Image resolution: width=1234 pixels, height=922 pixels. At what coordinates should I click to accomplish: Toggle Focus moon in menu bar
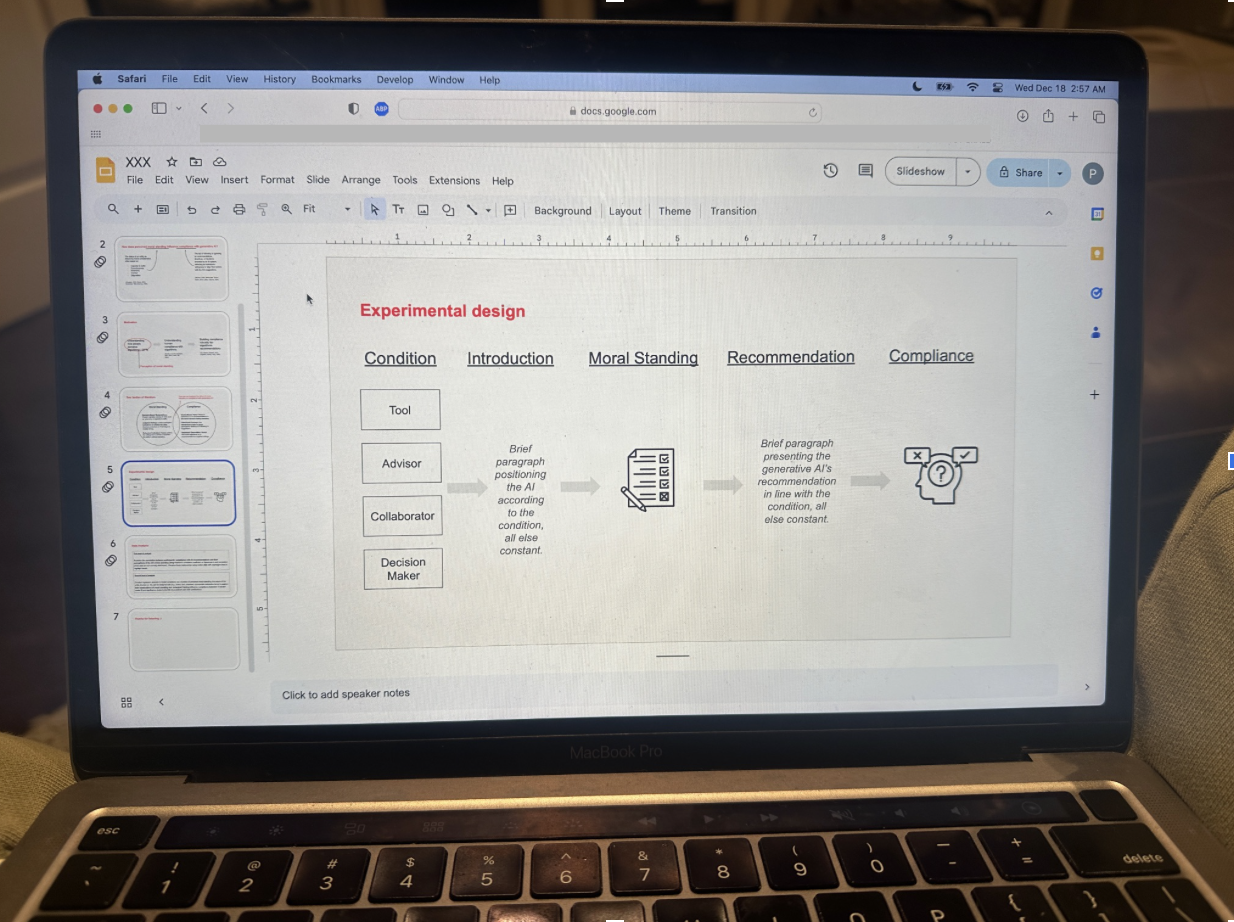917,87
